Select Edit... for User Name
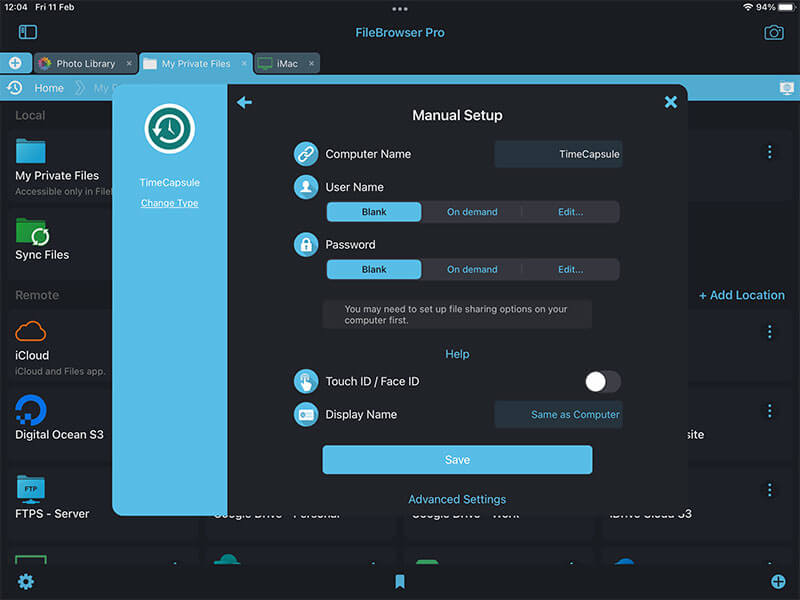Image resolution: width=800 pixels, height=600 pixels. point(570,212)
